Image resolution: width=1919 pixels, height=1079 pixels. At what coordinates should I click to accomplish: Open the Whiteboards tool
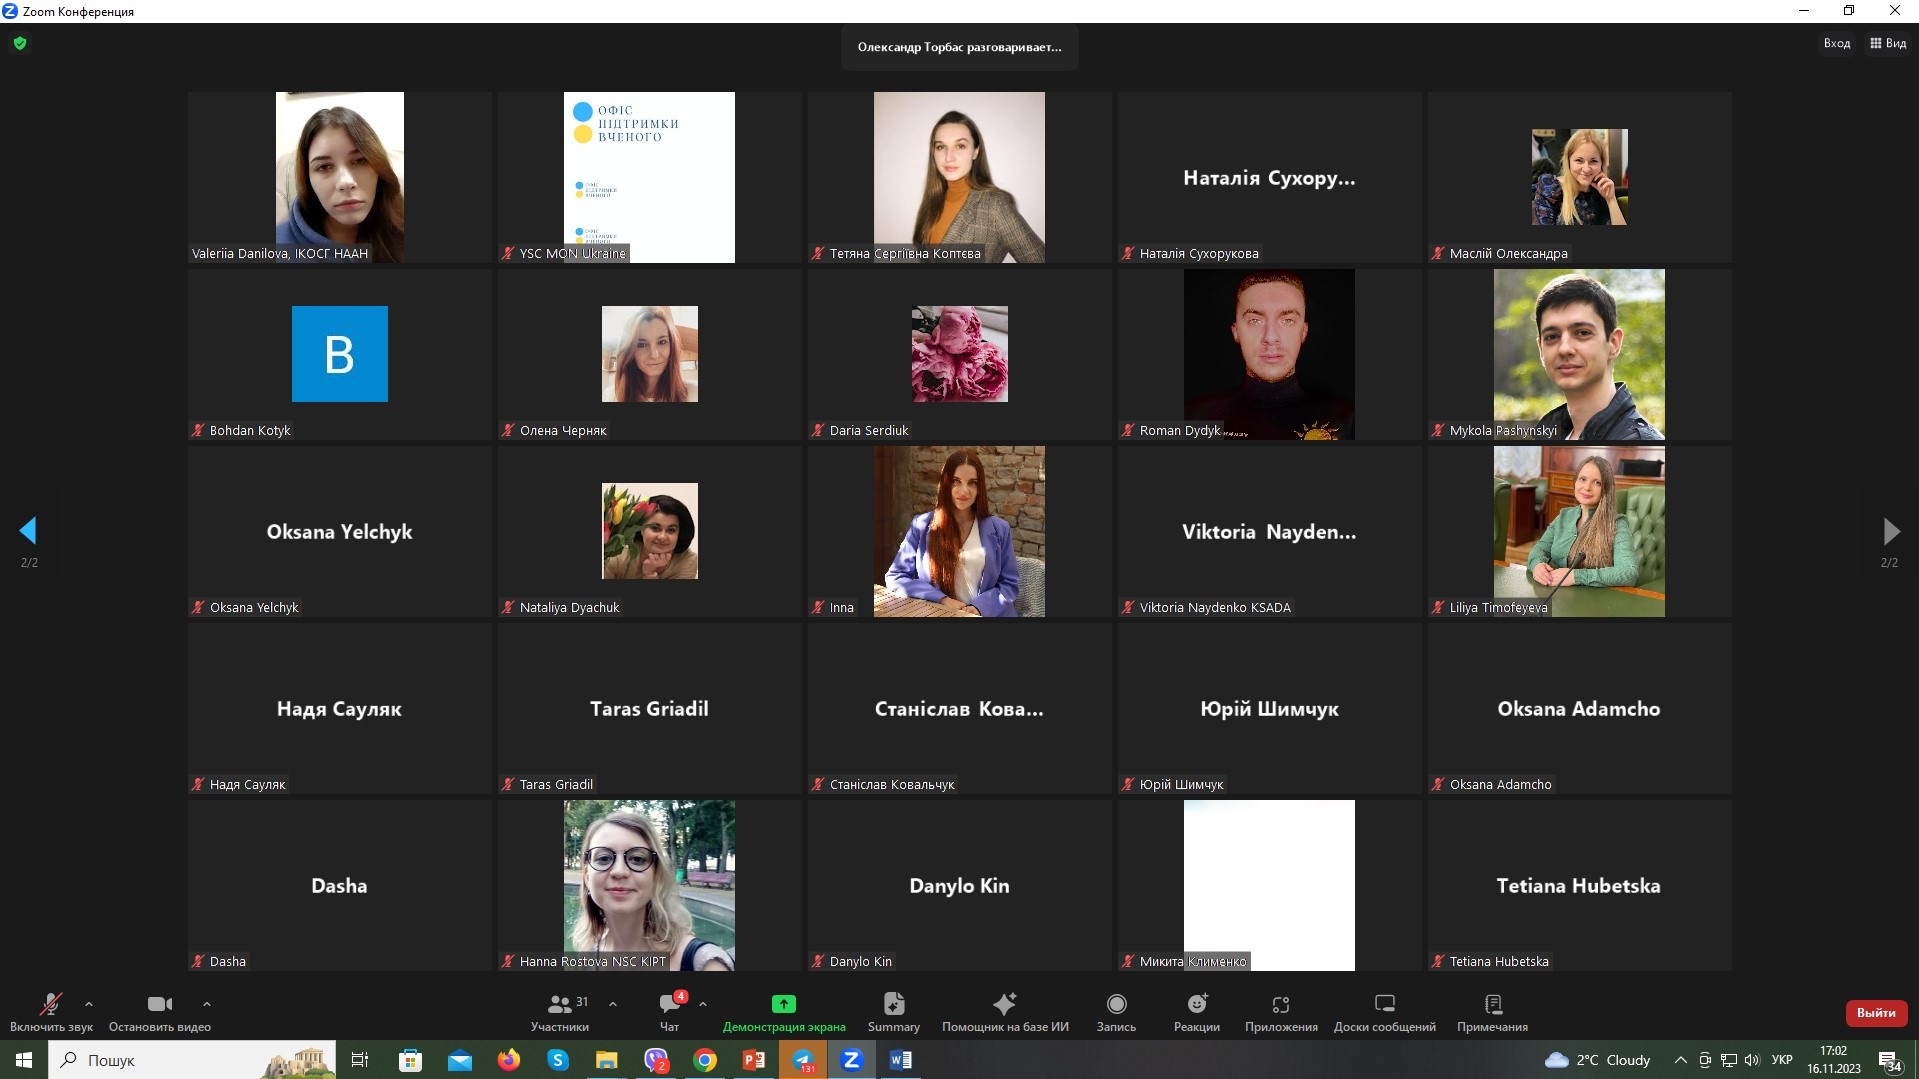coord(1384,1004)
